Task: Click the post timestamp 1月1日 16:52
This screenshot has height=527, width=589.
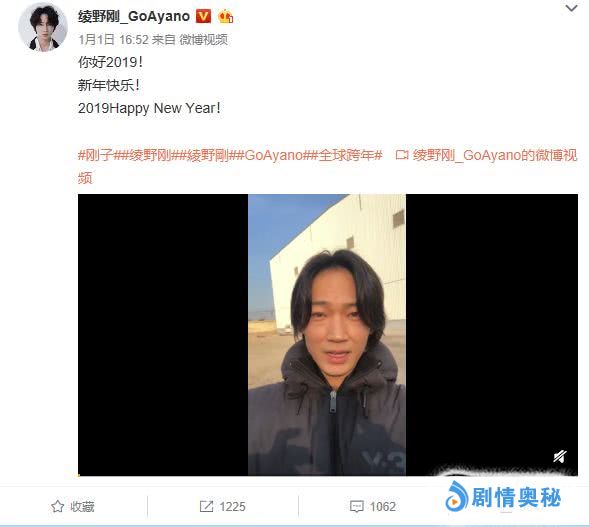Action: click(113, 39)
